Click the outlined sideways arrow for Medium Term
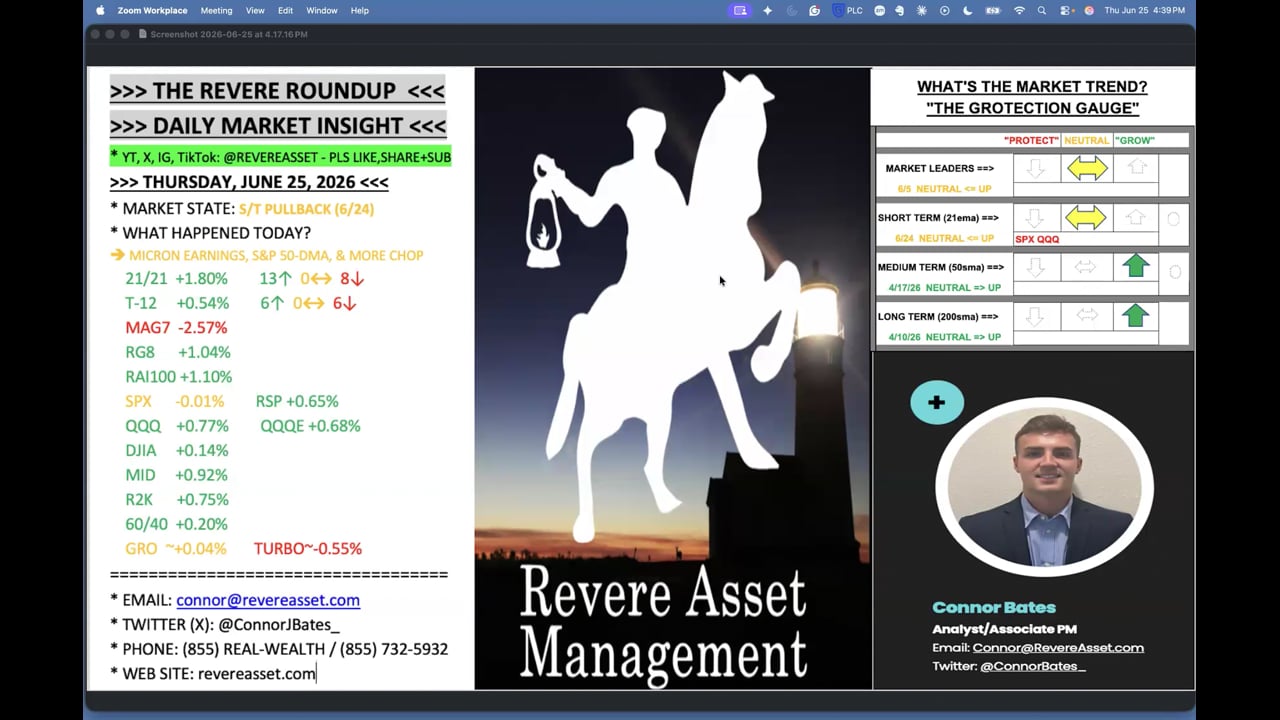This screenshot has height=720, width=1280. pyautogui.click(x=1086, y=267)
